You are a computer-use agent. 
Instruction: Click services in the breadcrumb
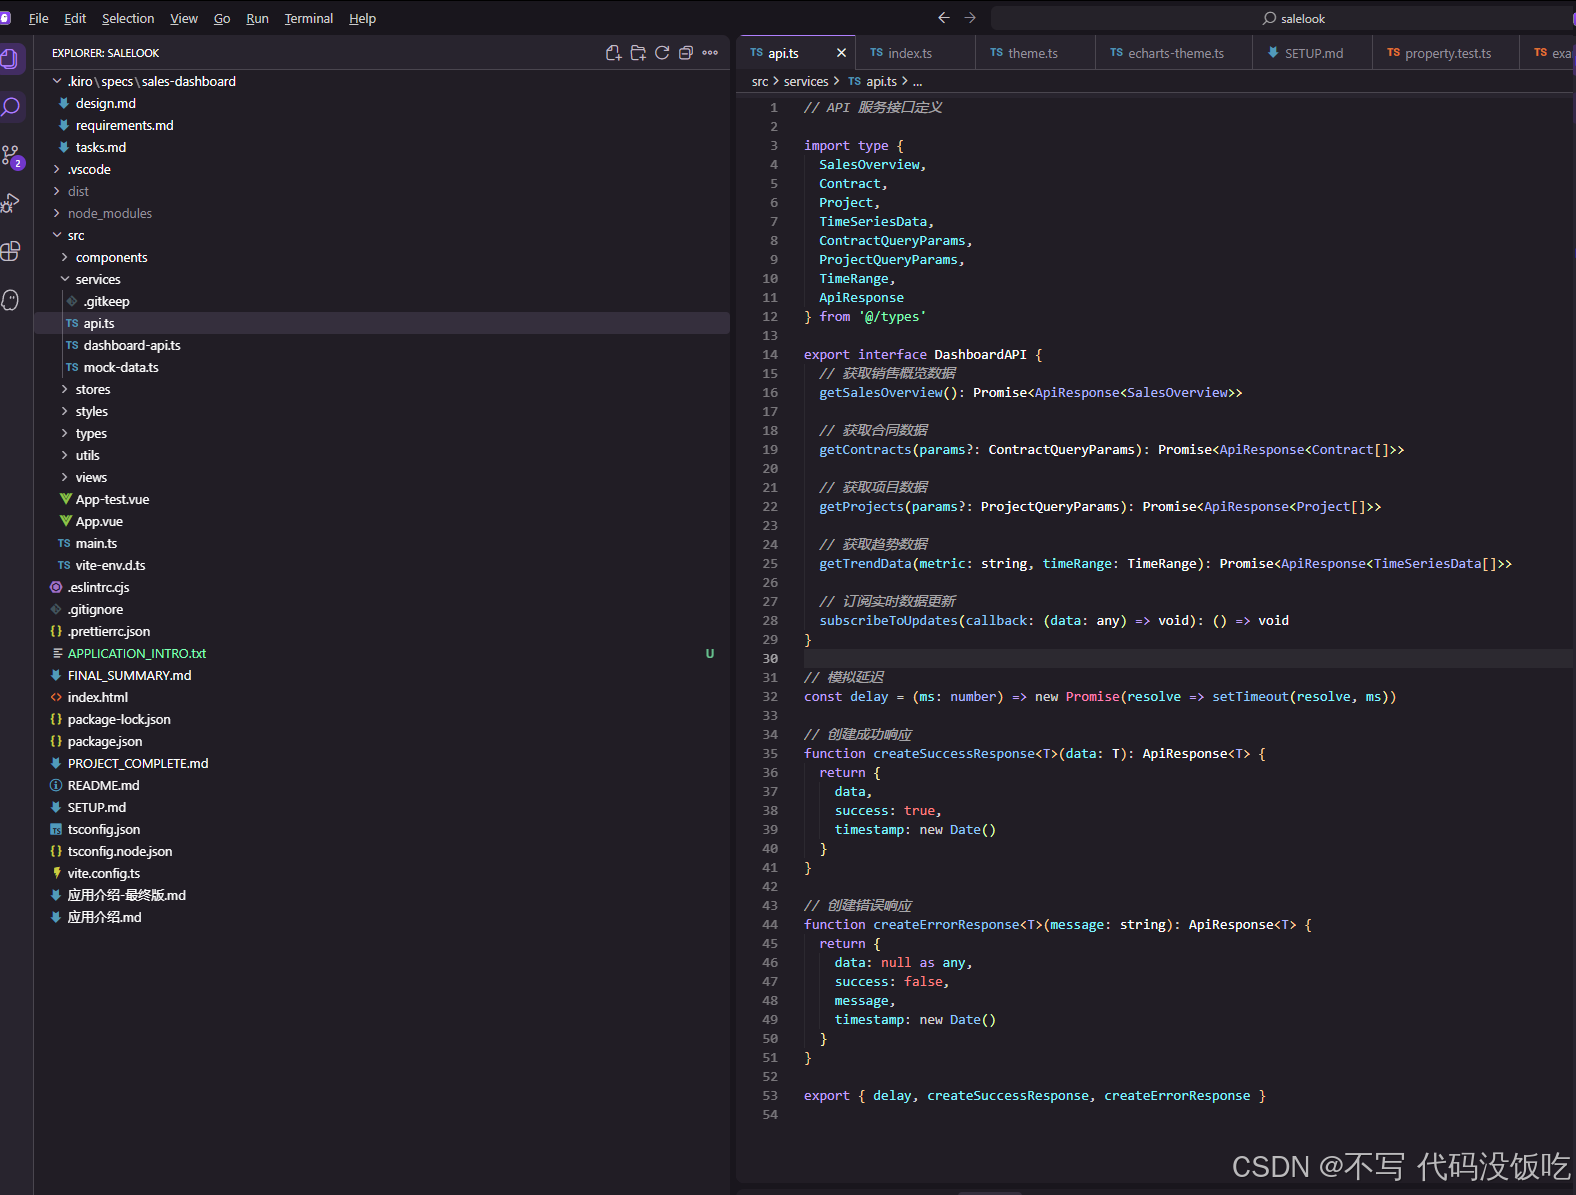tap(806, 81)
